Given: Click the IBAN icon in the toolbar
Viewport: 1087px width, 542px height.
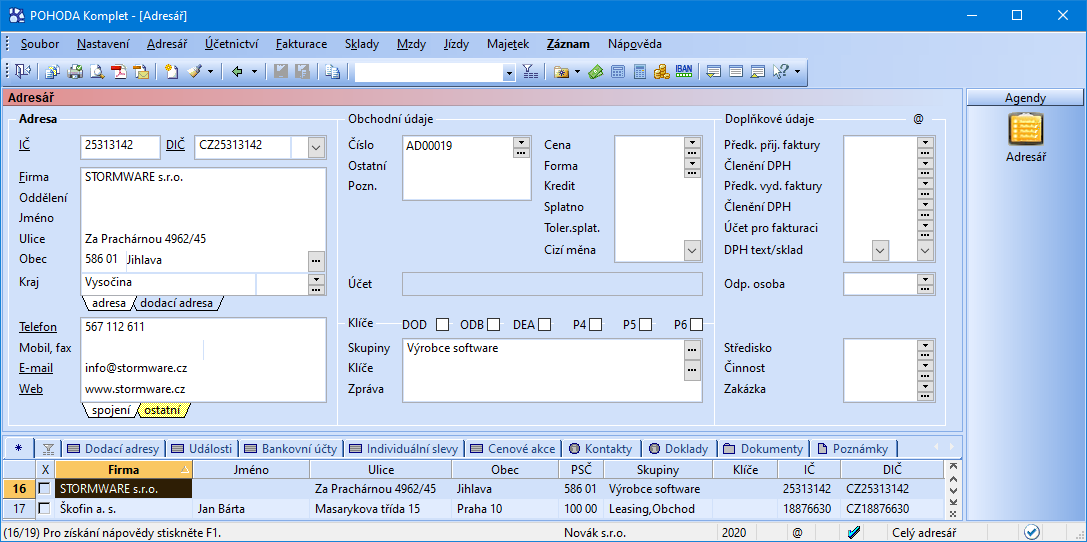Looking at the screenshot, I should coord(684,71).
